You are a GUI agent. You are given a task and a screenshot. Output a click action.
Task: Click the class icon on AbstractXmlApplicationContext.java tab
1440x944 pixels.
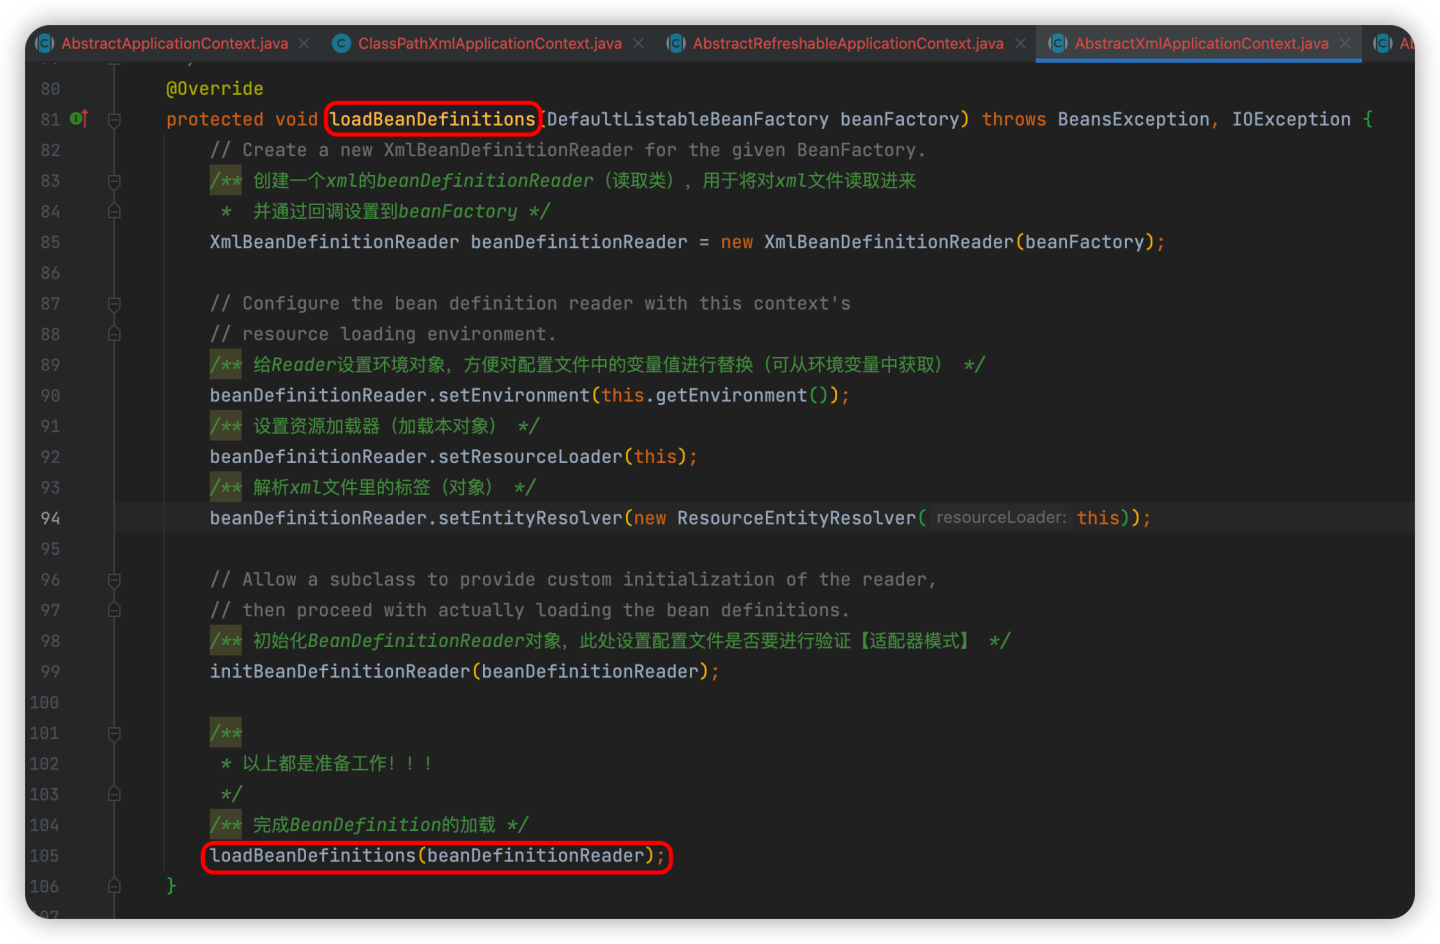coord(1057,43)
